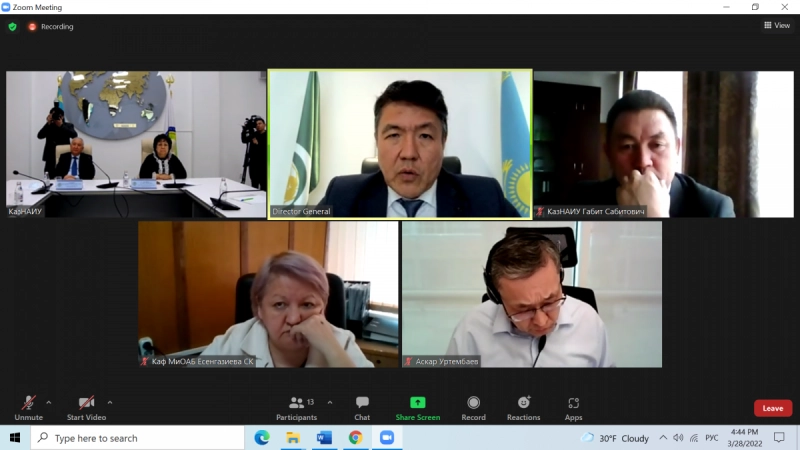Leave the meeting

773,408
